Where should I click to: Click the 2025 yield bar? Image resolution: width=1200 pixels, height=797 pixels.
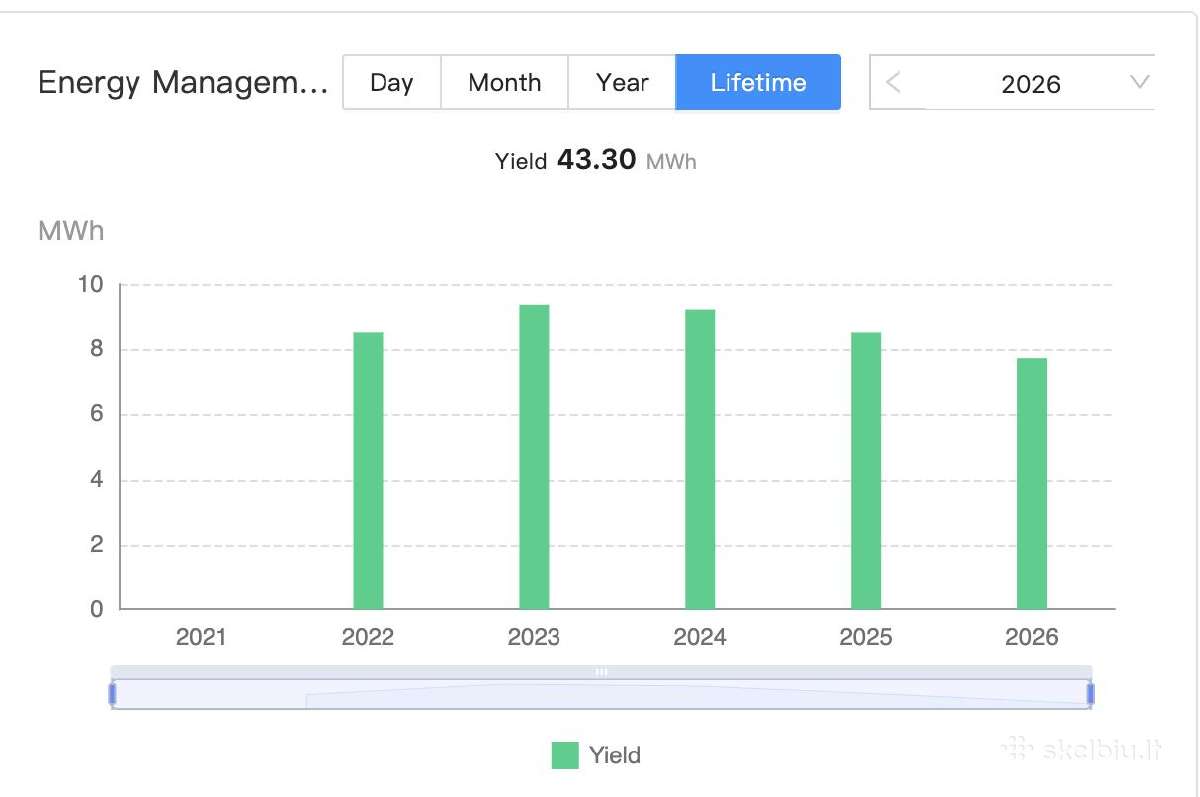tap(866, 470)
